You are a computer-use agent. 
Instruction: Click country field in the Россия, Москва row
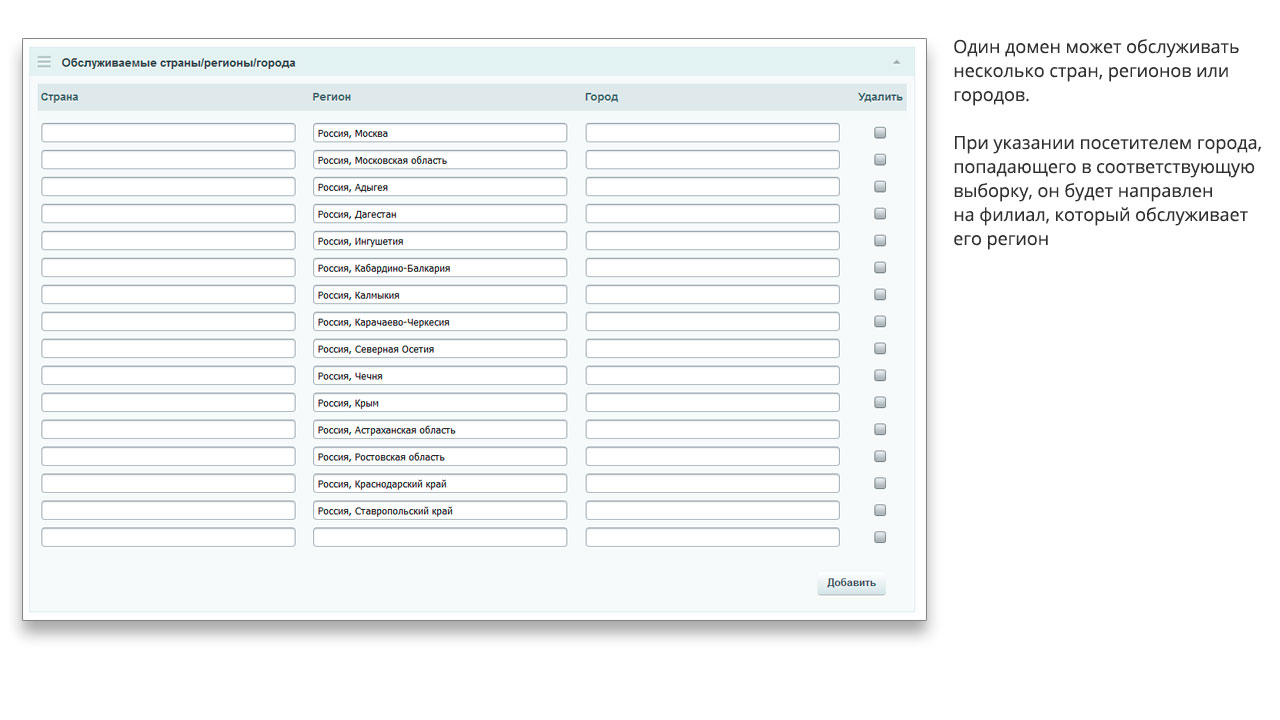[x=168, y=133]
